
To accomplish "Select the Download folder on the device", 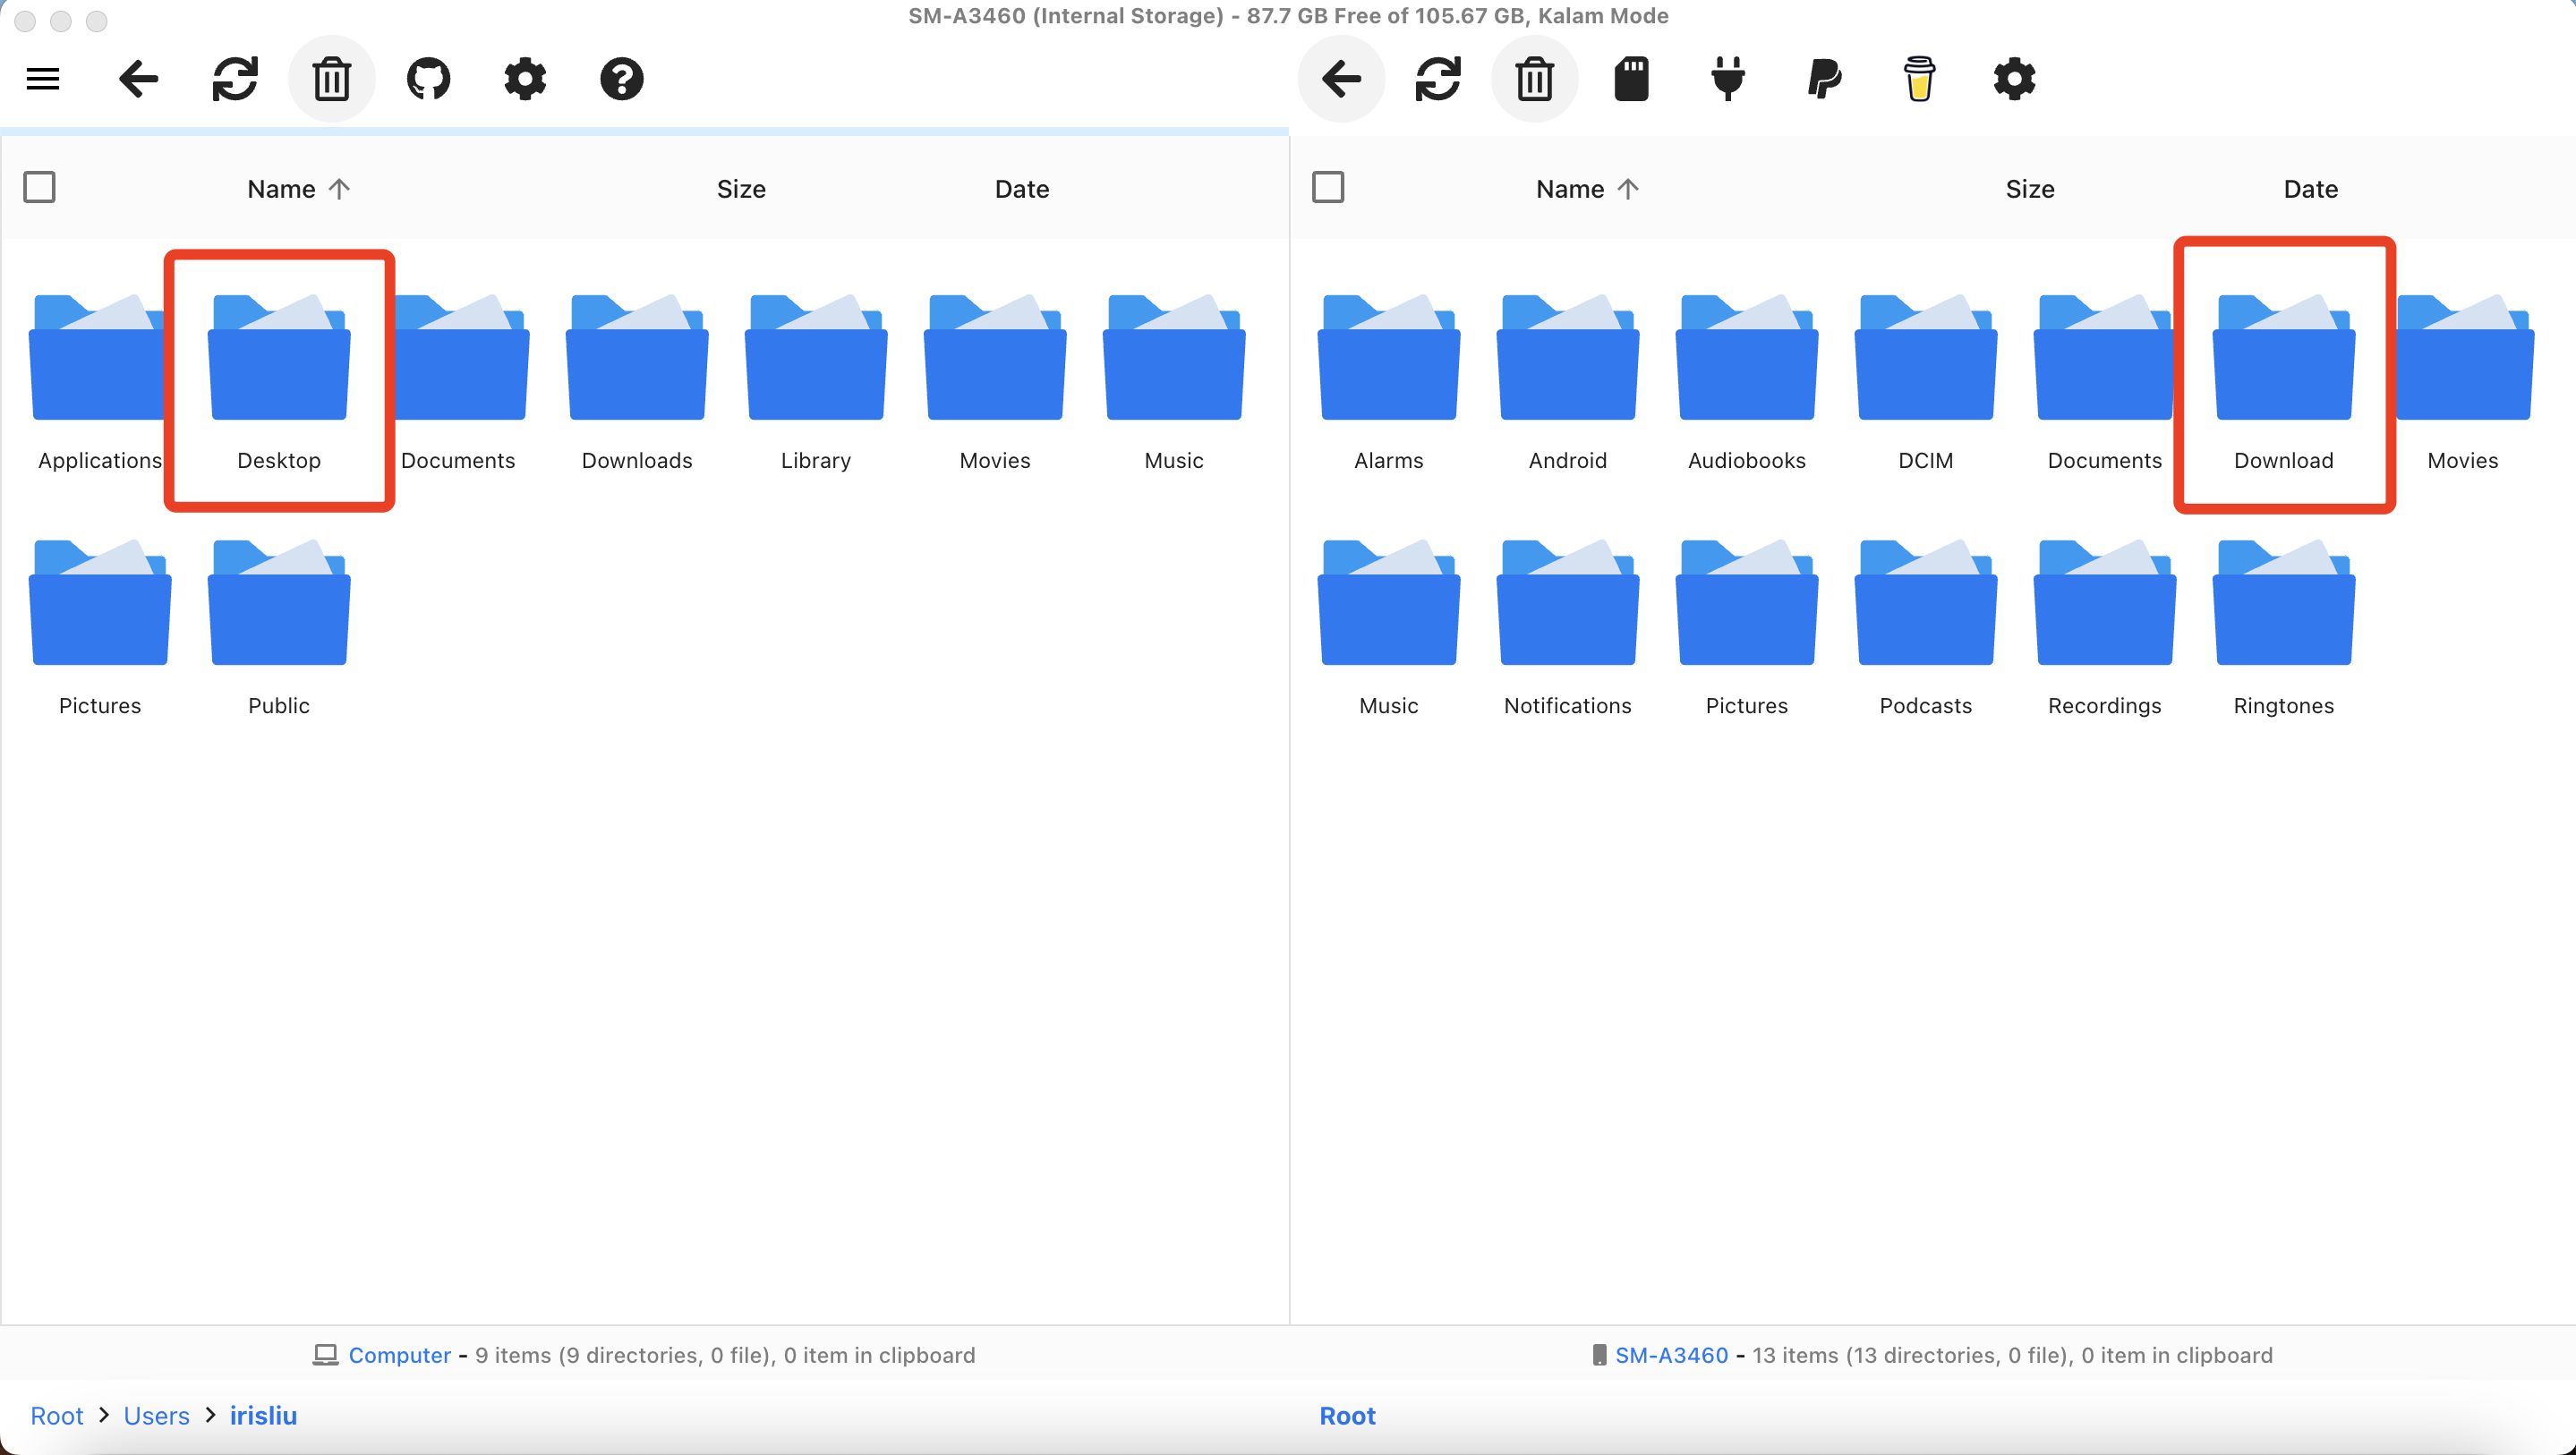I will coord(2284,384).
